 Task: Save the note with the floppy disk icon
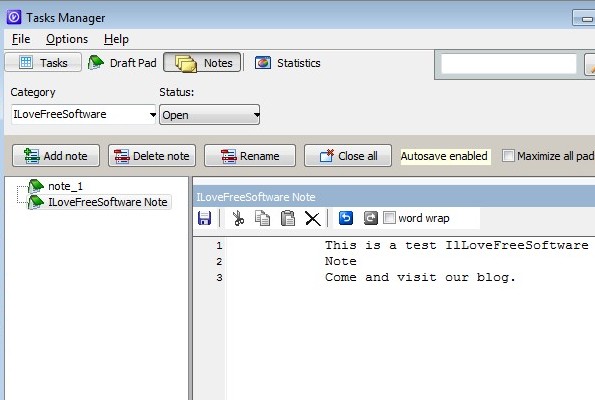click(205, 218)
